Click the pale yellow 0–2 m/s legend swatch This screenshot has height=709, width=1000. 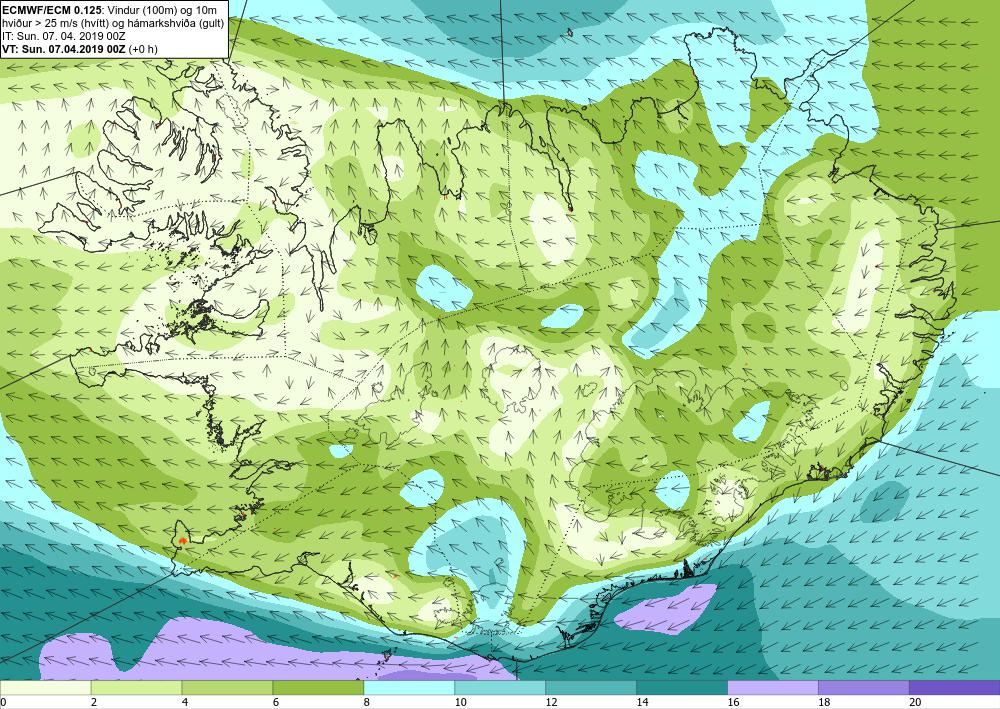(45, 688)
